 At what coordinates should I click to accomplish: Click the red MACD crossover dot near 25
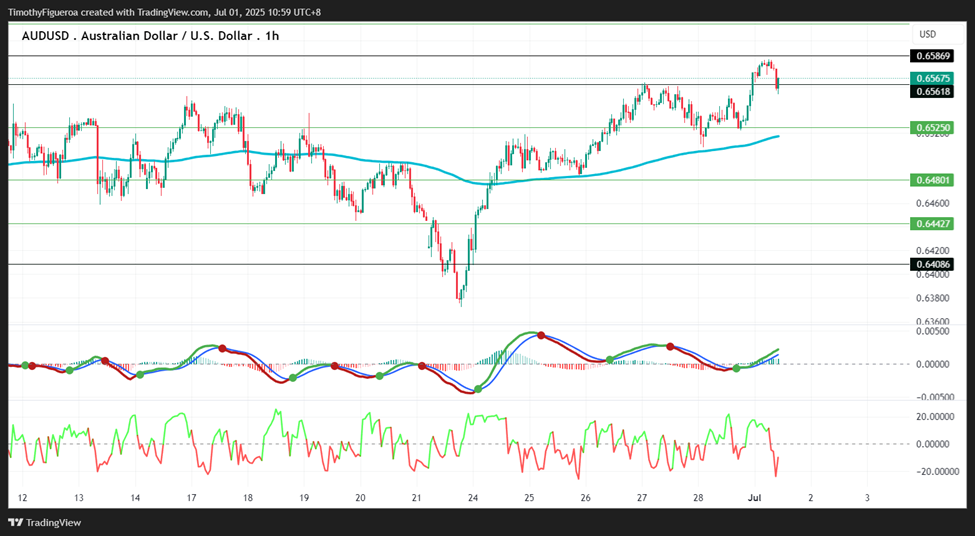pyautogui.click(x=541, y=335)
